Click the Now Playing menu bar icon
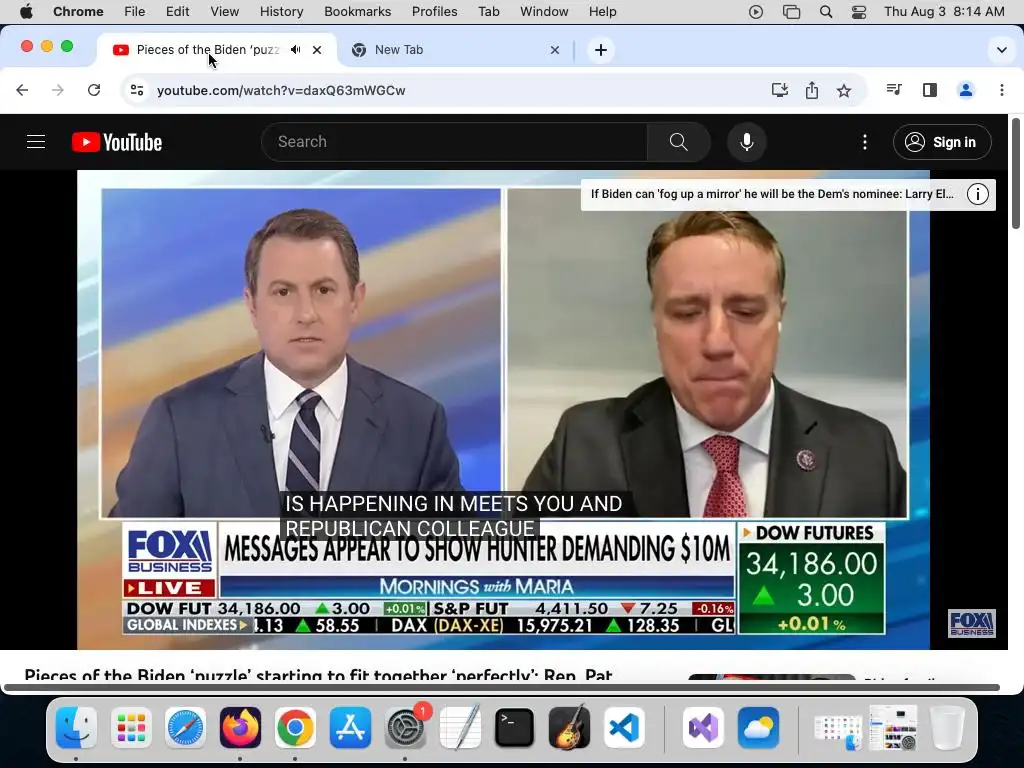Image resolution: width=1024 pixels, height=768 pixels. 756,12
